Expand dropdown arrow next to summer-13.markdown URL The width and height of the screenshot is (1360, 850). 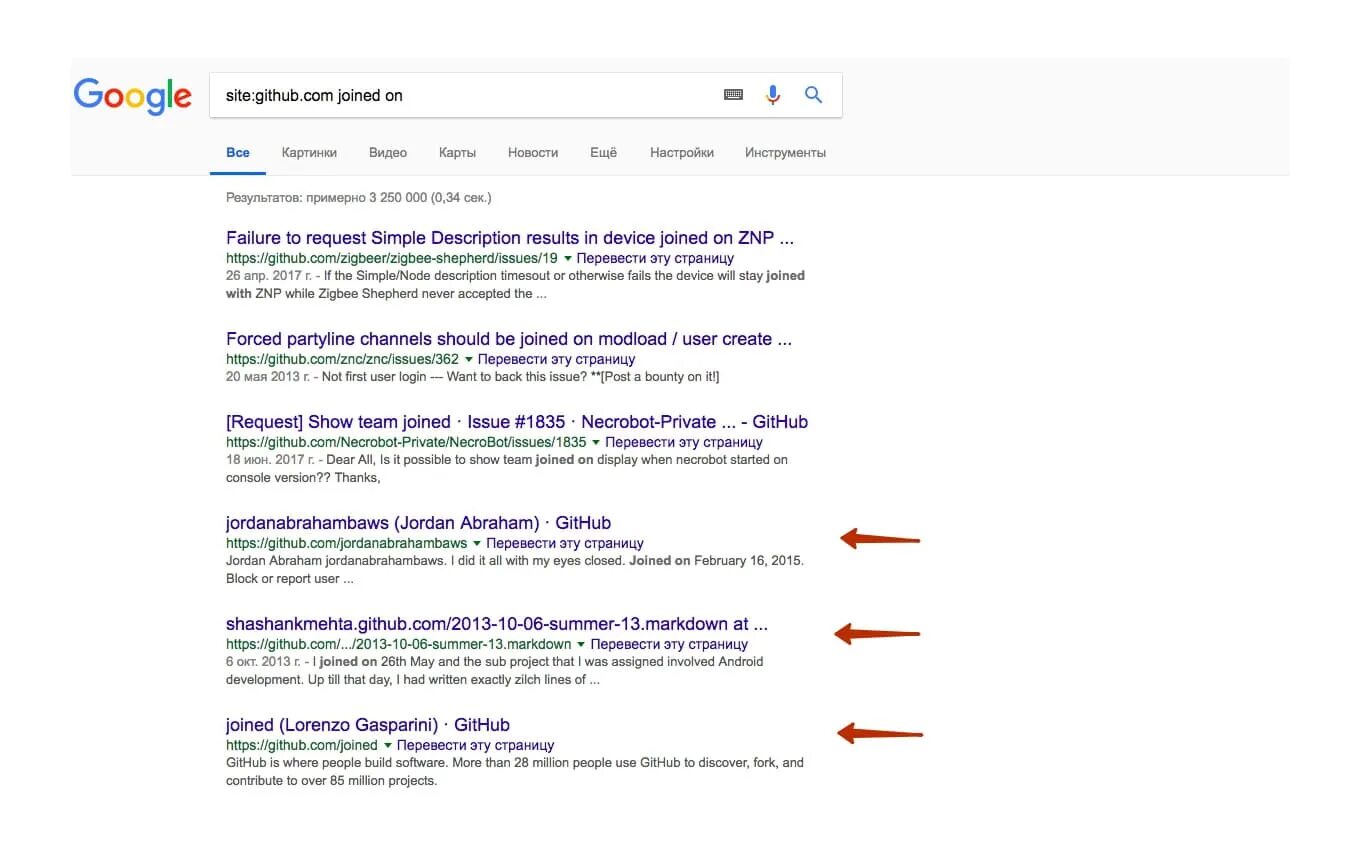click(581, 644)
